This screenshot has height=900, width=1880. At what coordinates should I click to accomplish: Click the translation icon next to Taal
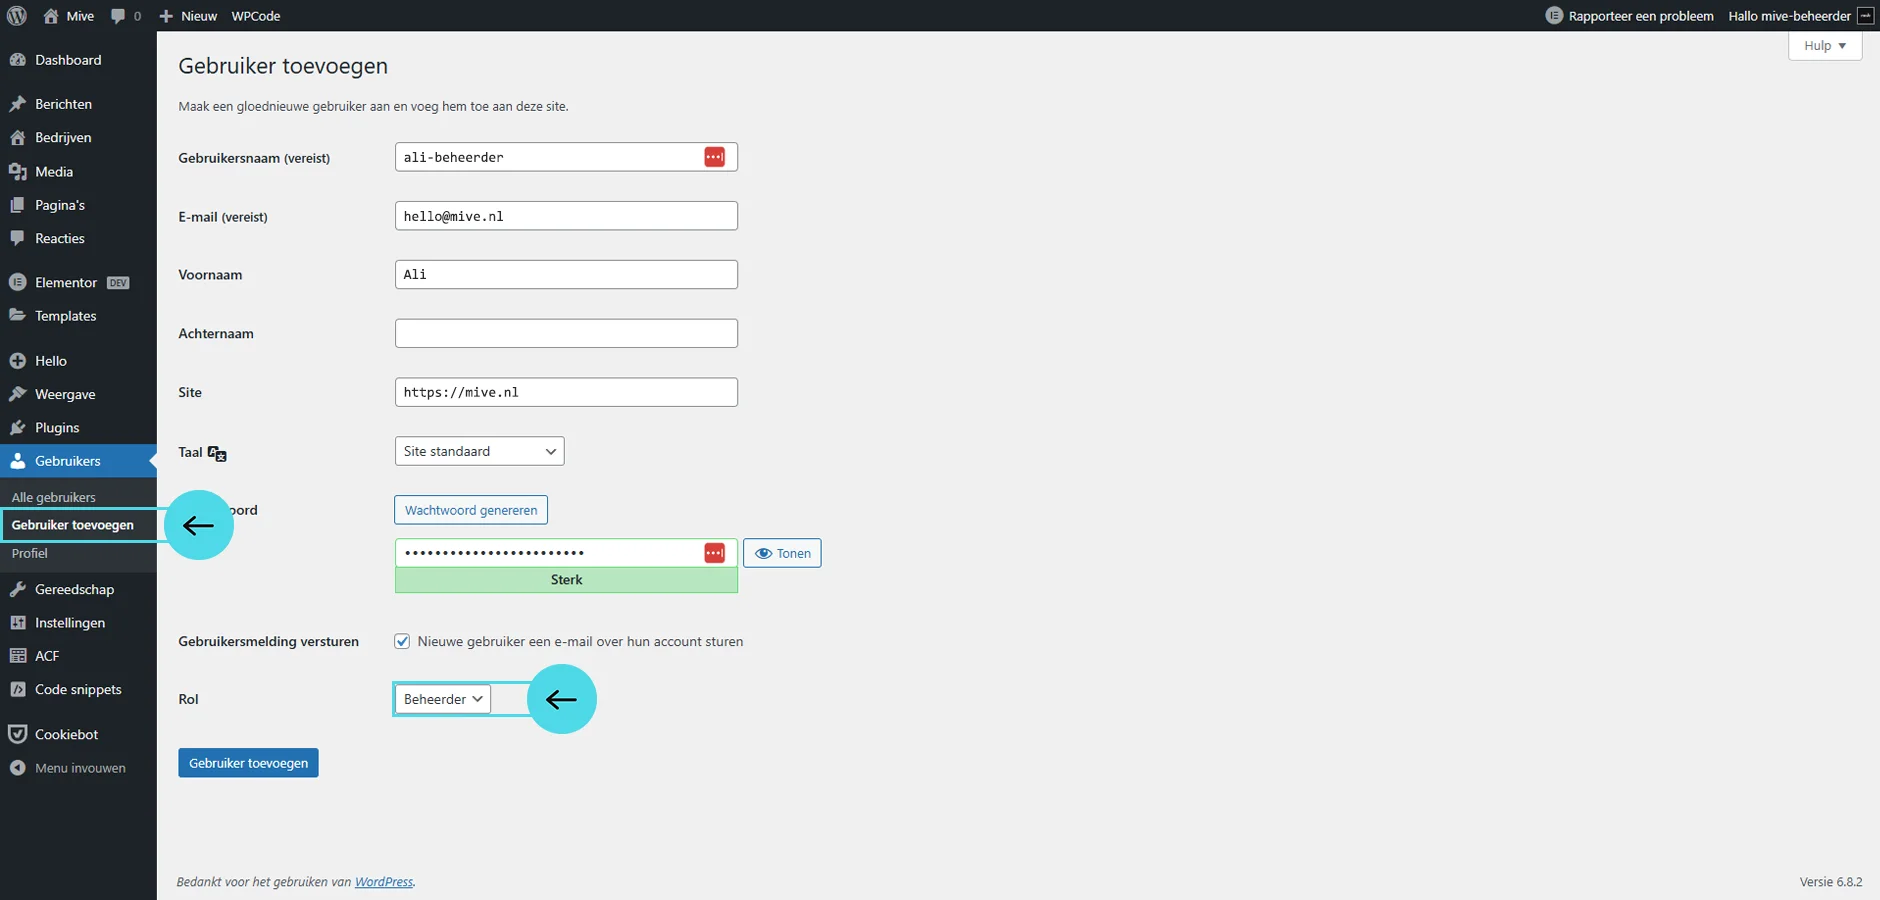[217, 453]
